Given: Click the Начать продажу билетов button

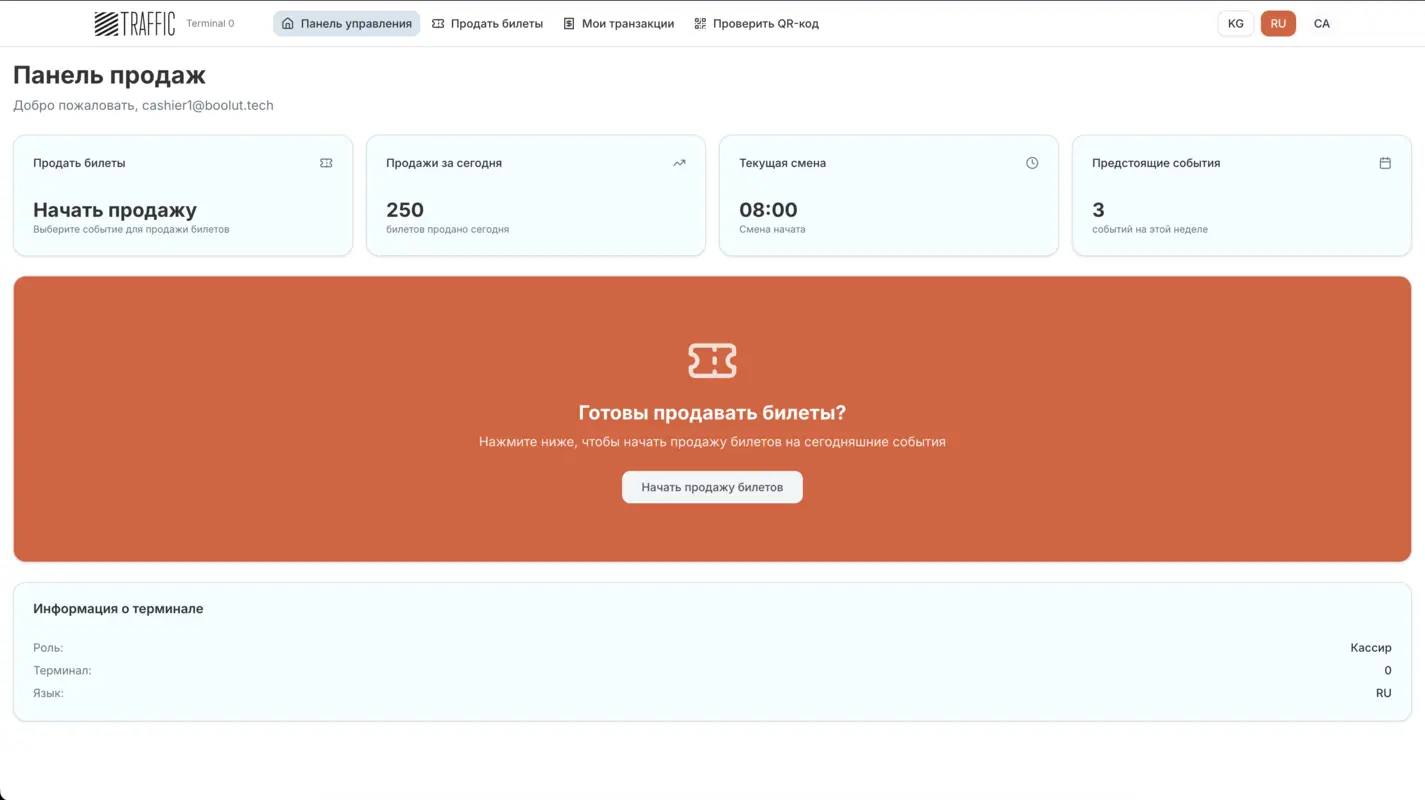Looking at the screenshot, I should (x=712, y=487).
